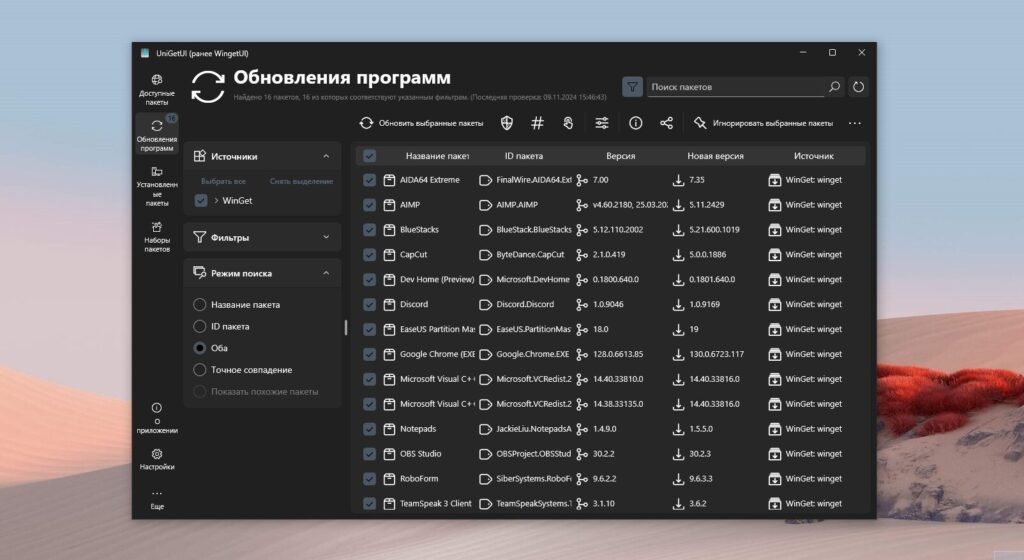Click ID tag icon of EaseUS Partition row
The width and height of the screenshot is (1024, 560).
pyautogui.click(x=485, y=329)
